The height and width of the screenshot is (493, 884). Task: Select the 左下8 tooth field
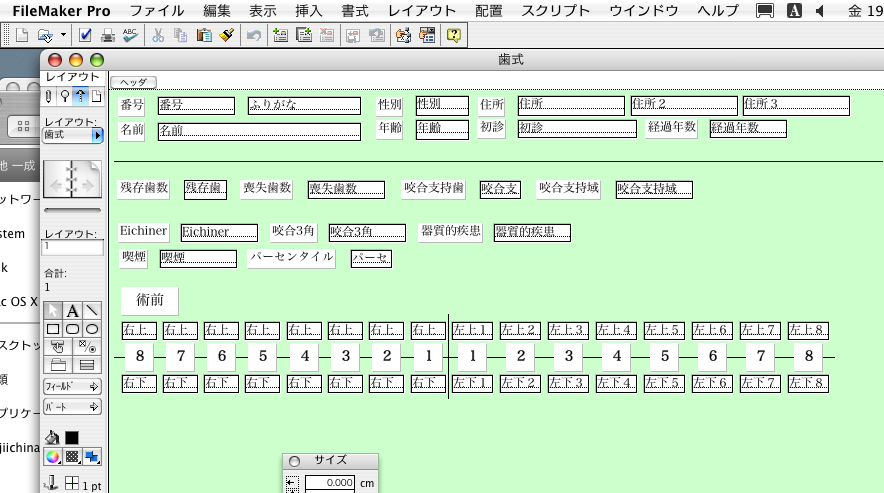pyautogui.click(x=808, y=384)
